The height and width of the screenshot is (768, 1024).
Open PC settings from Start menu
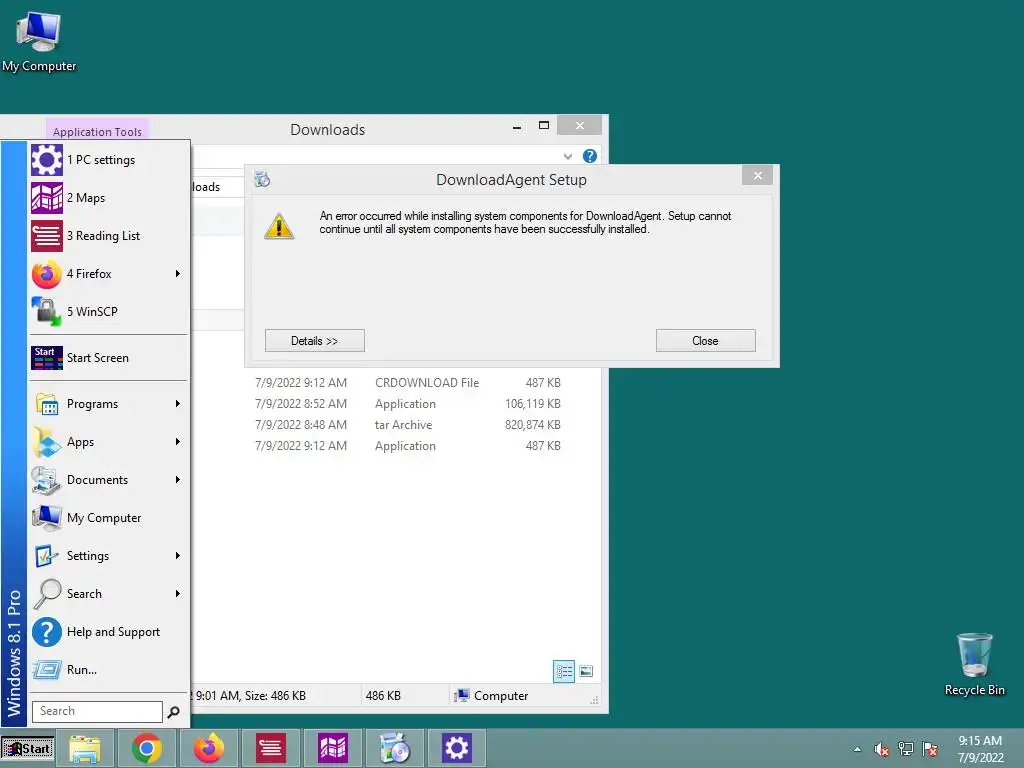109,160
